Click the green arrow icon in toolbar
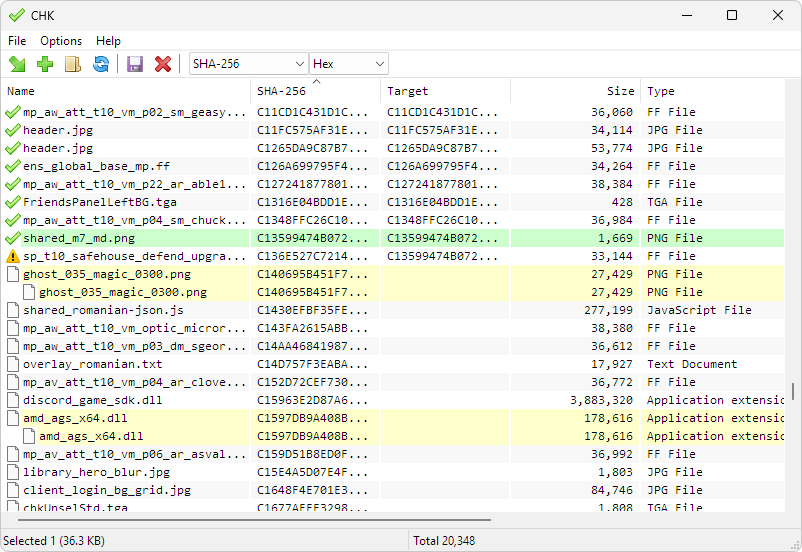The image size is (802, 552). point(17,64)
